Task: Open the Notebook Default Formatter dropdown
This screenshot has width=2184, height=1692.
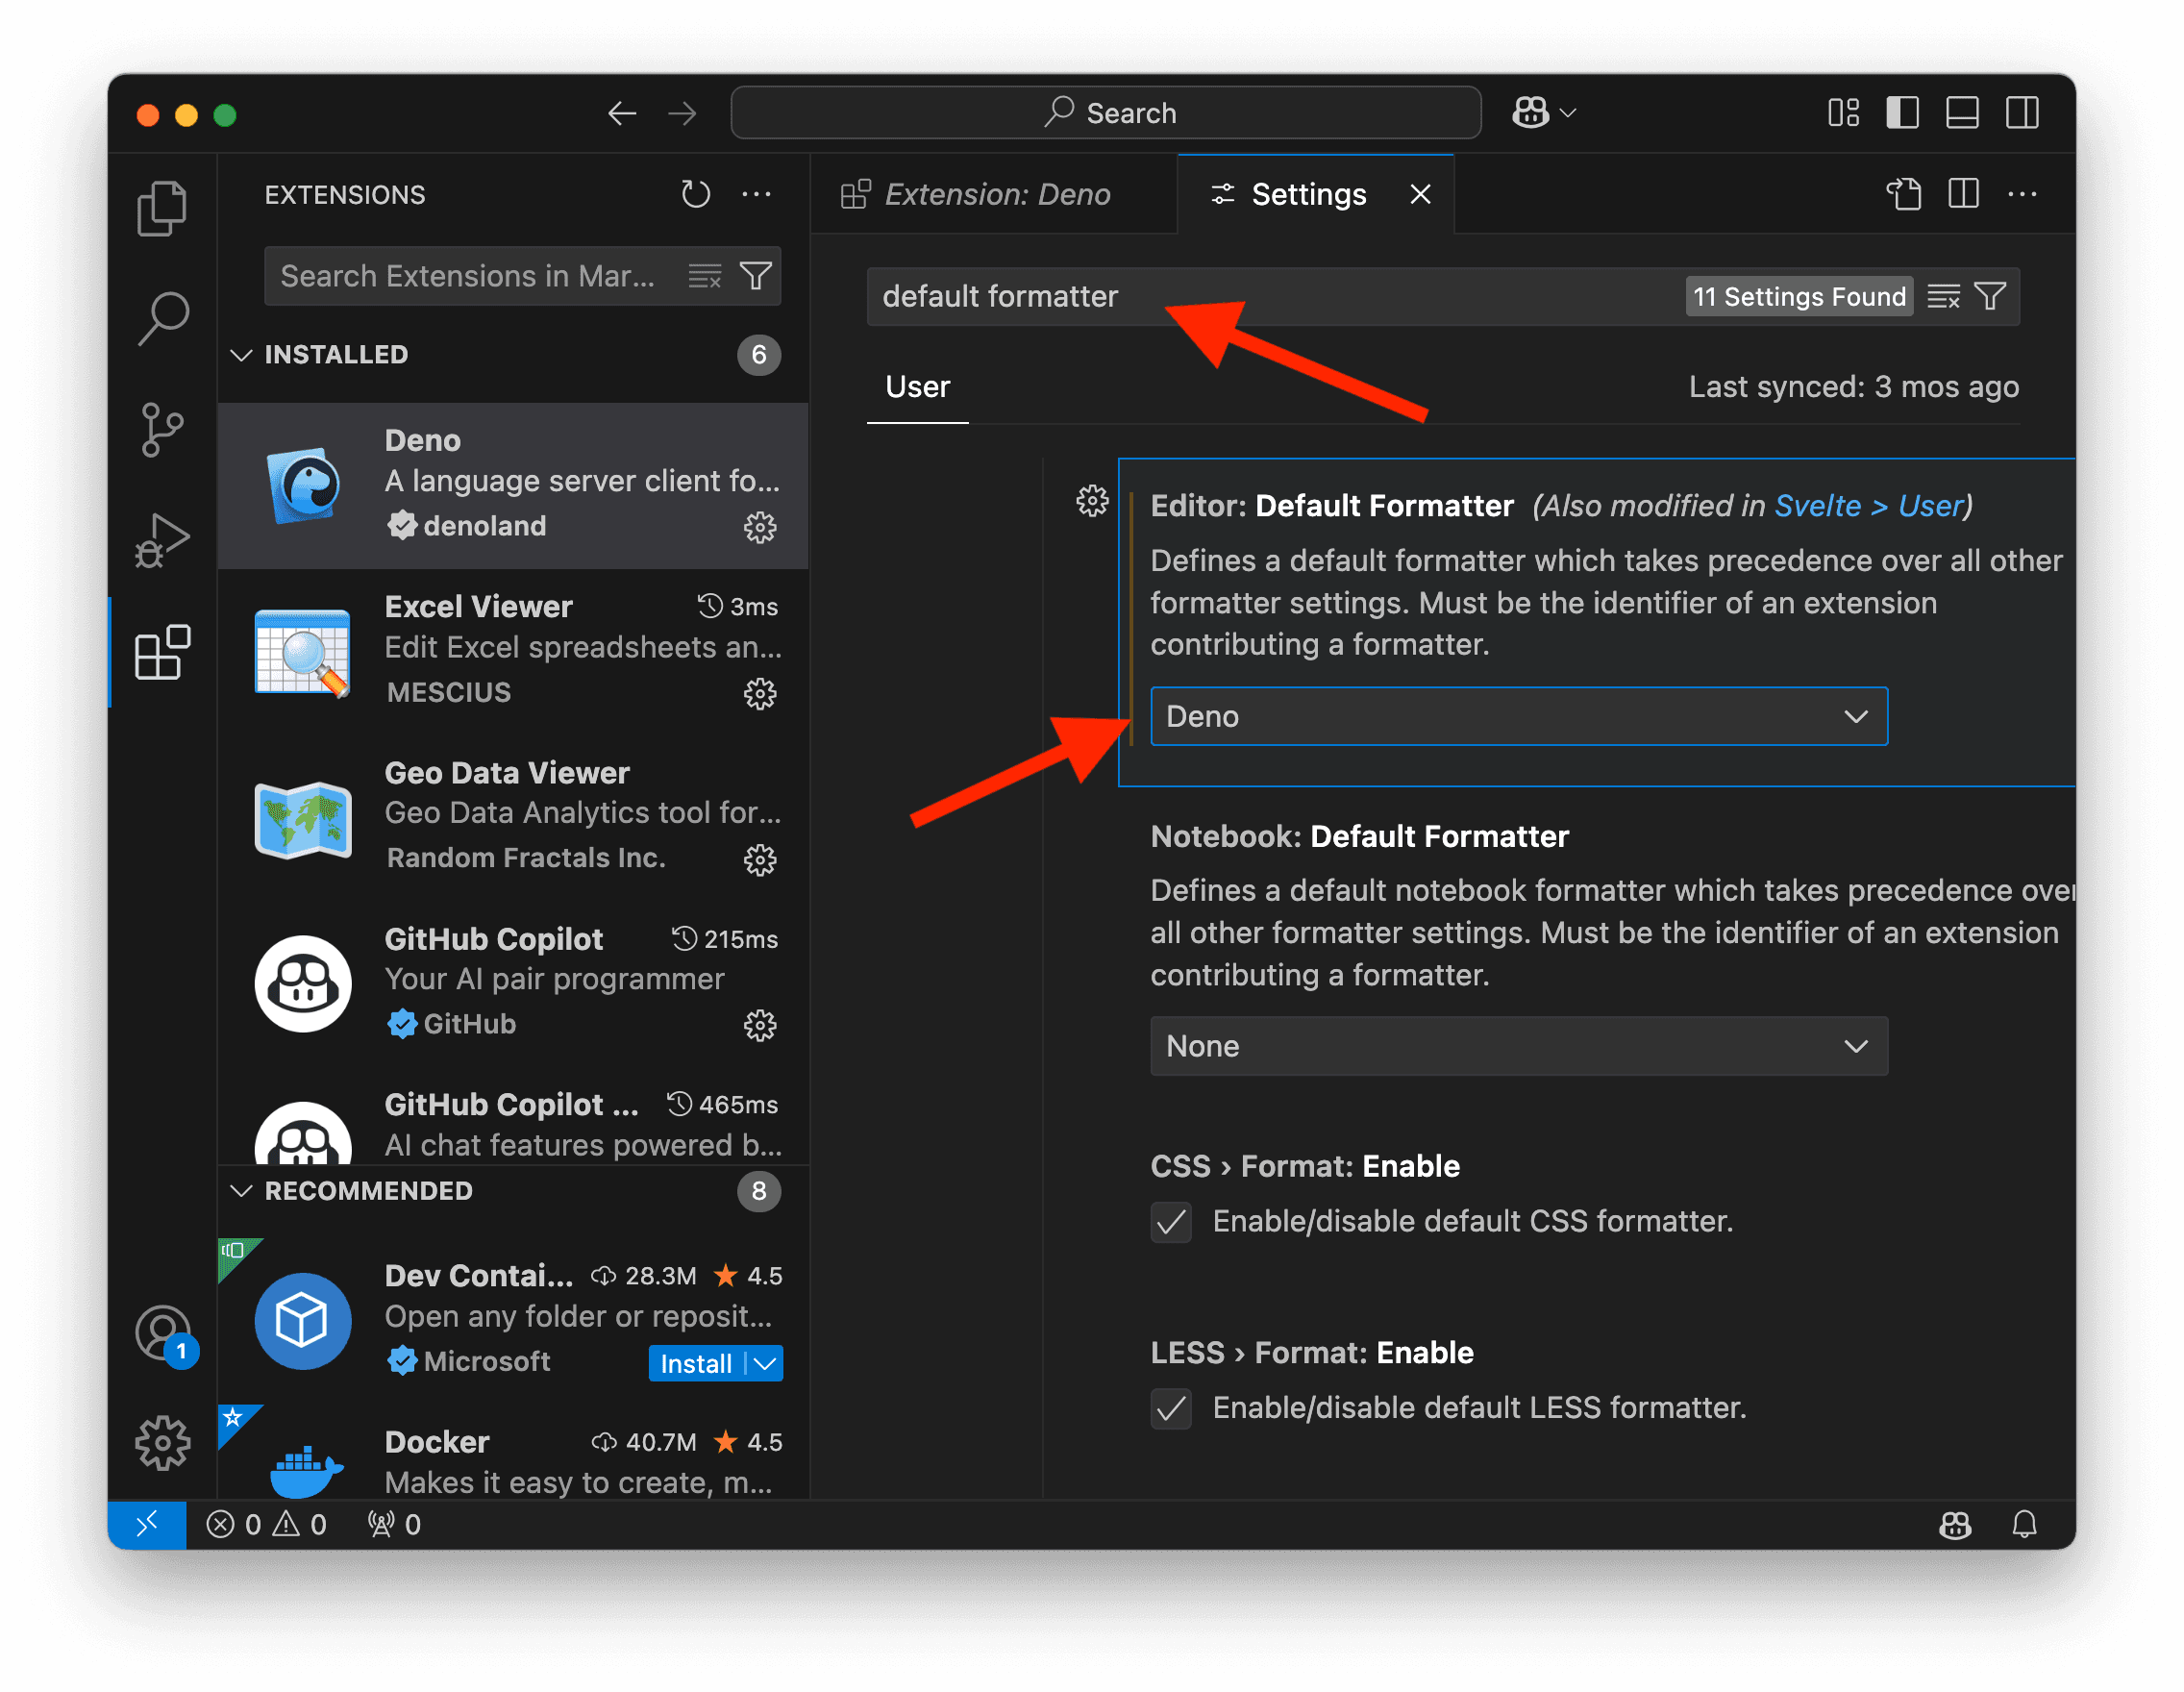Action: 1518,1046
